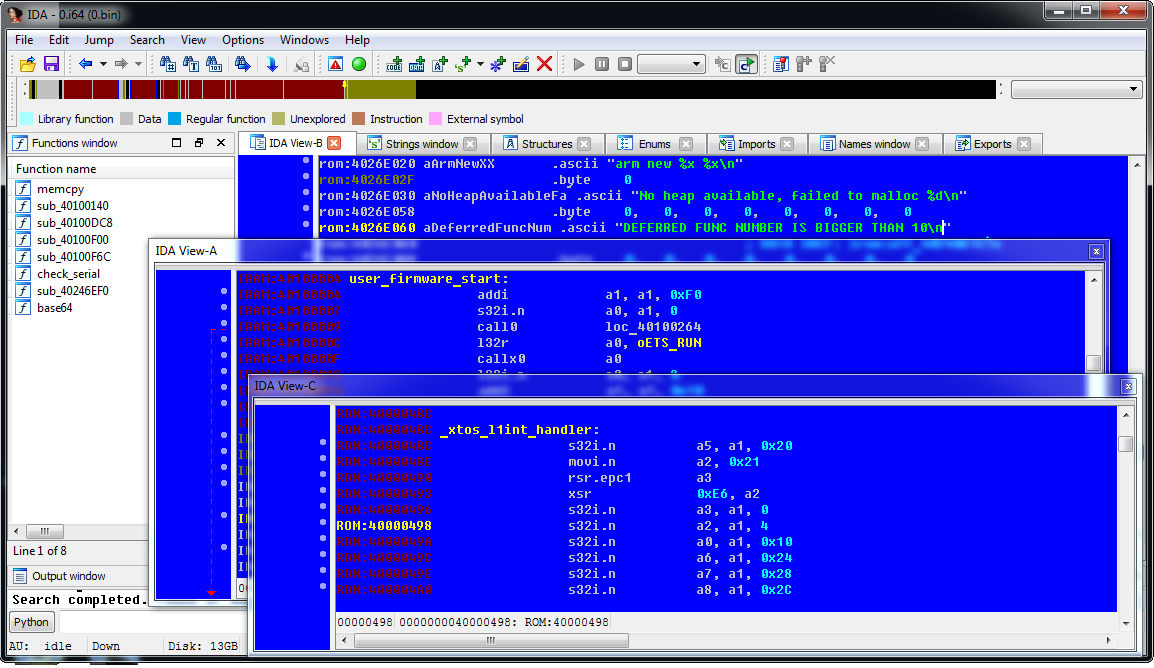The height and width of the screenshot is (668, 1154).
Task: Jump forward with the gray right arrow
Action: [121, 64]
